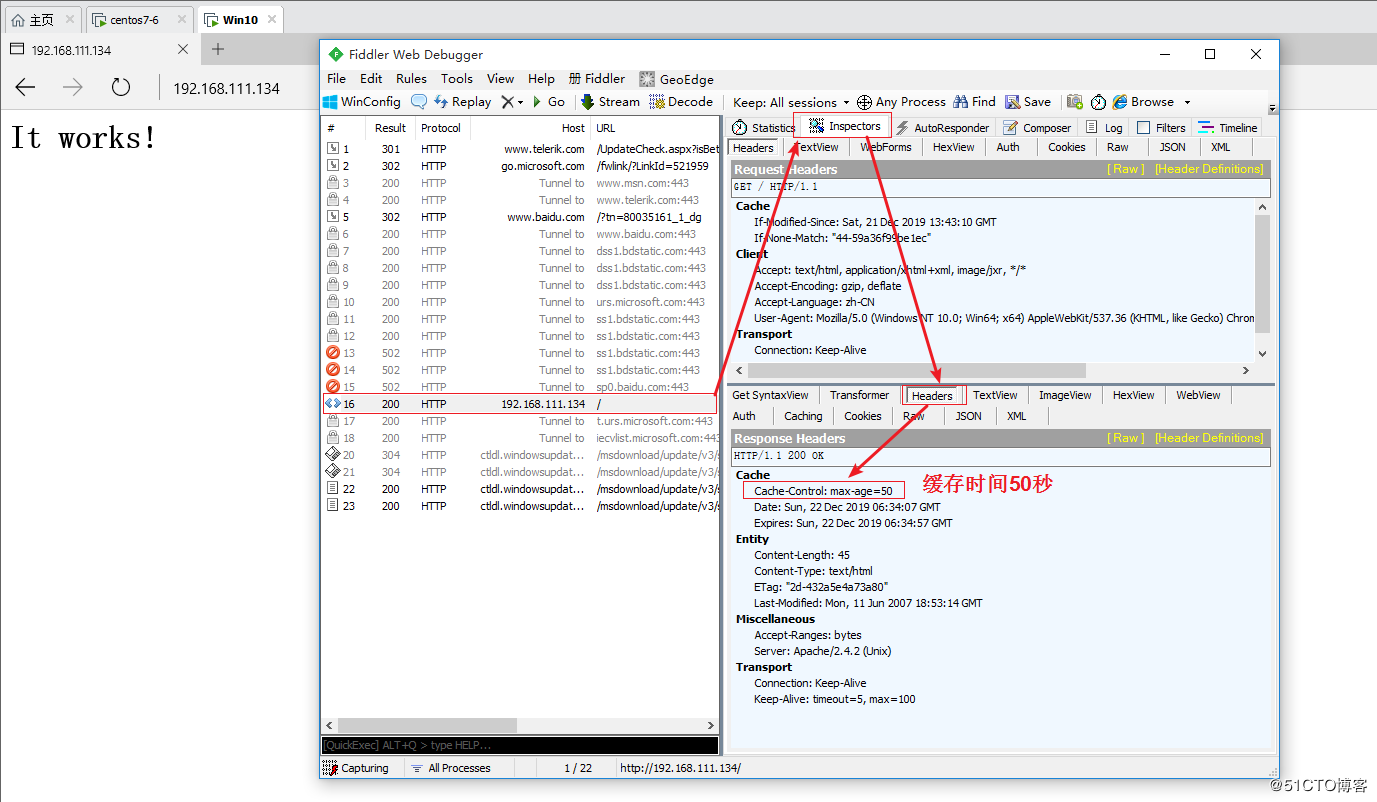This screenshot has width=1377, height=802.
Task: Click request Header Definitions link
Action: (1209, 169)
